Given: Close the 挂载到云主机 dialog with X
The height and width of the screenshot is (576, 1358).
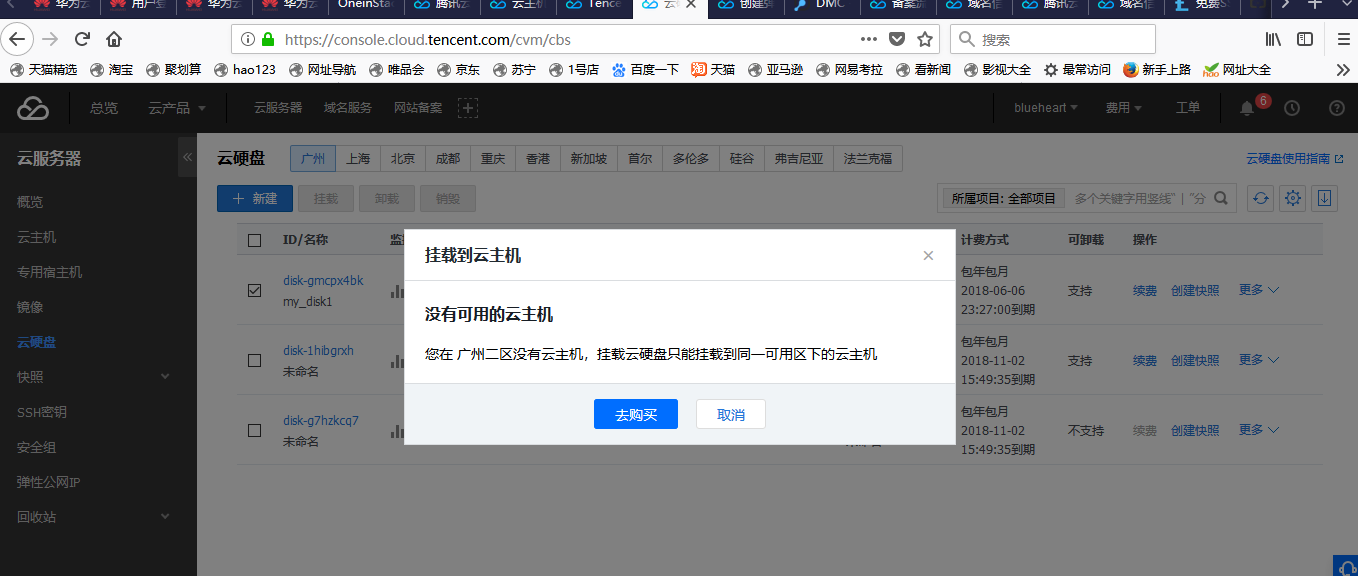Looking at the screenshot, I should click(x=928, y=256).
